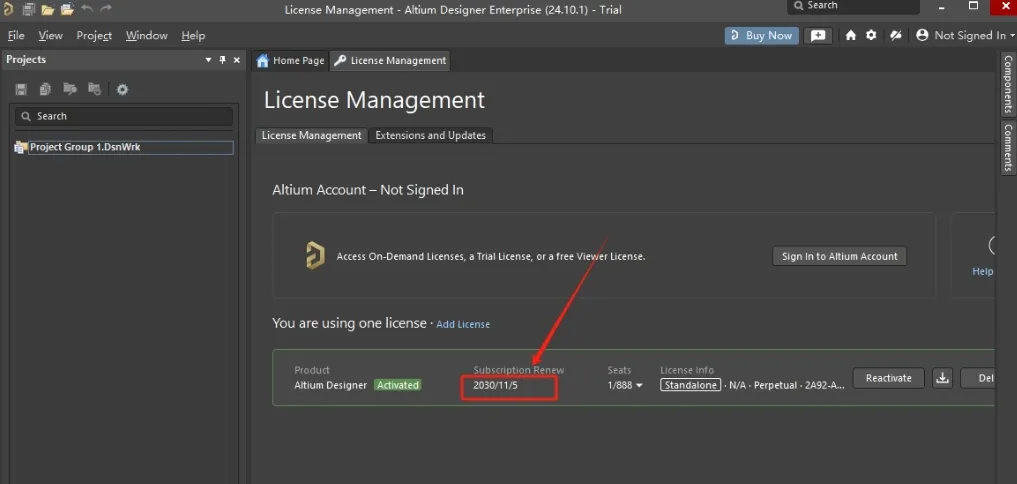Open the View menu
The width and height of the screenshot is (1017, 484).
(x=51, y=36)
